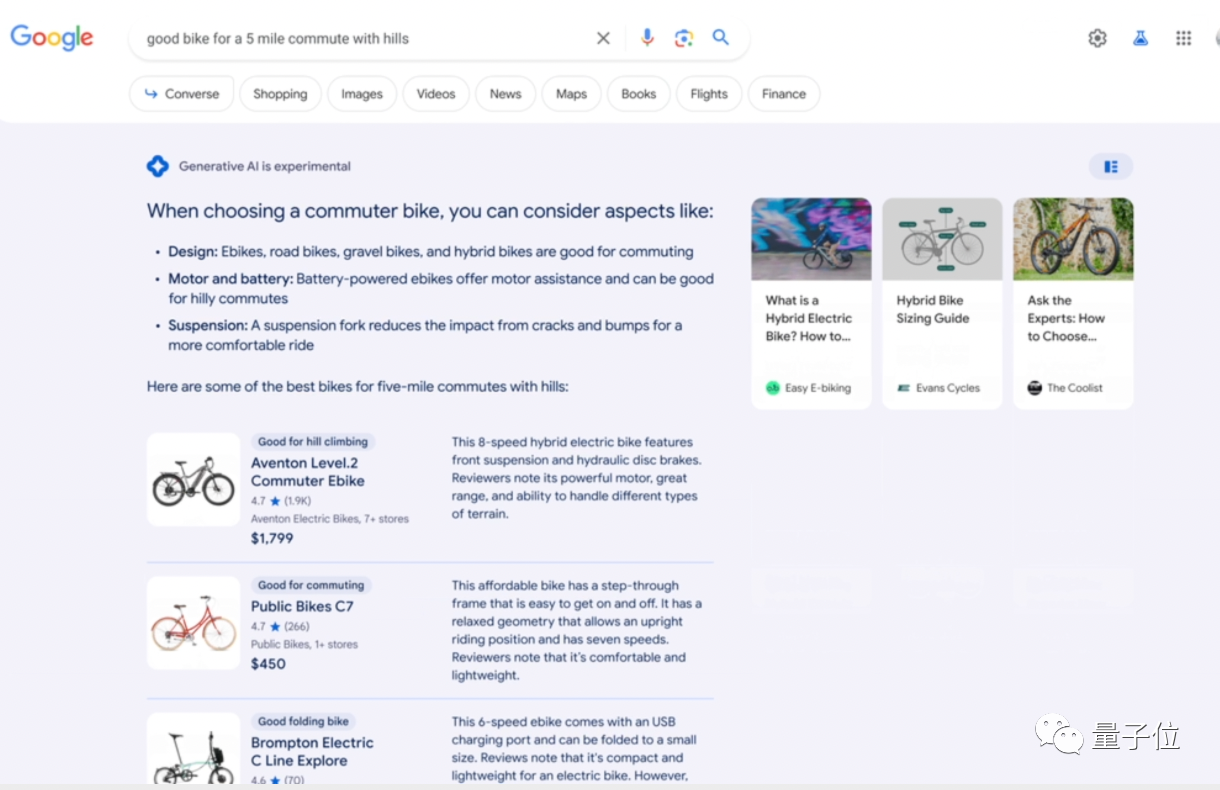Clear the search query with X icon
1220x790 pixels.
603,38
